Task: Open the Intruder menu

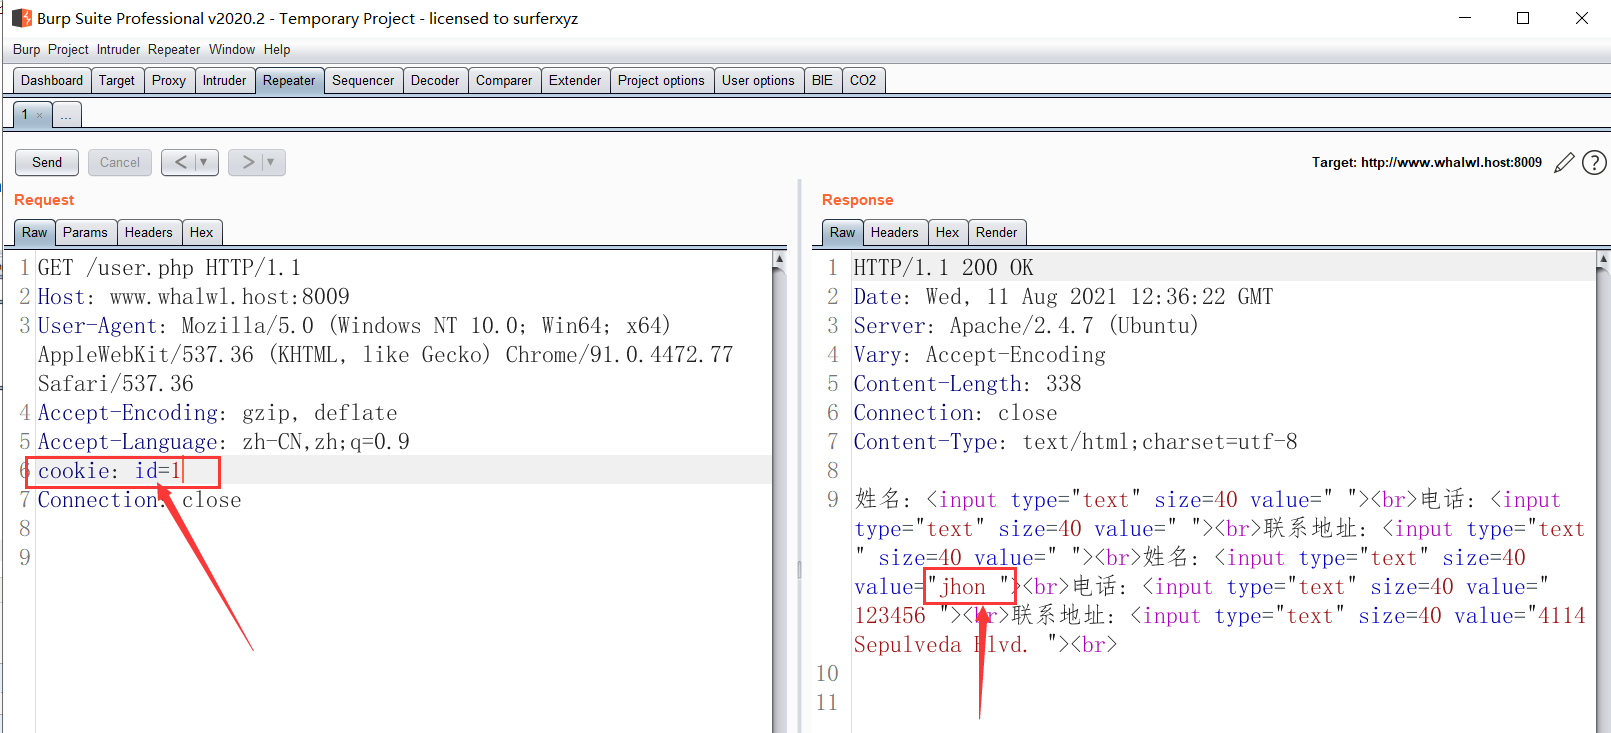Action: (118, 49)
